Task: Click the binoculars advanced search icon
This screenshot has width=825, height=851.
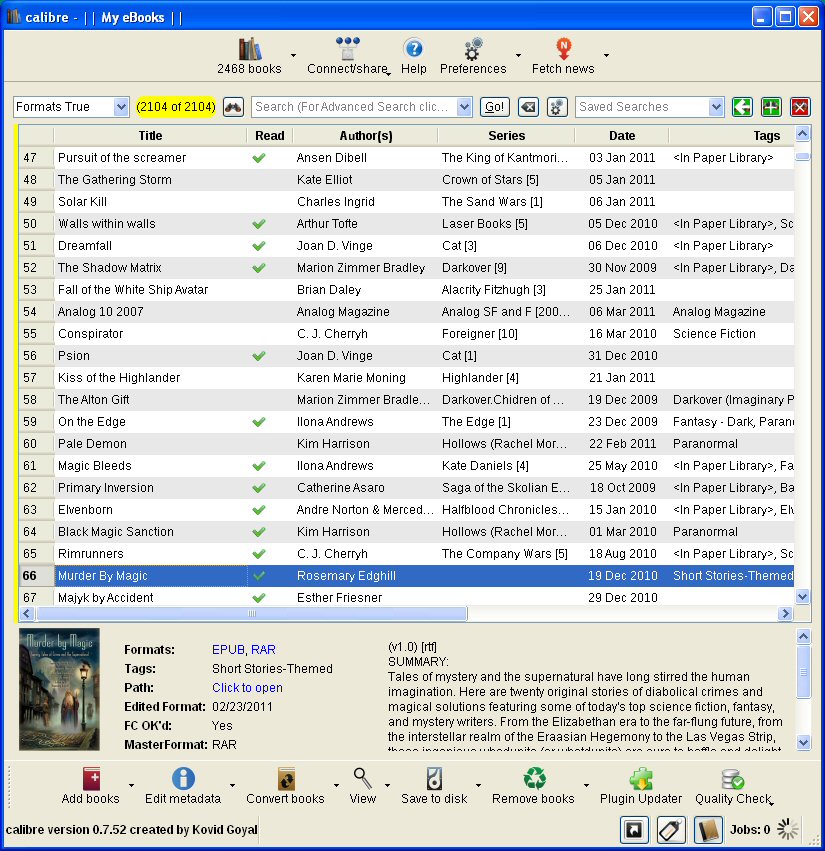Action: tap(233, 107)
